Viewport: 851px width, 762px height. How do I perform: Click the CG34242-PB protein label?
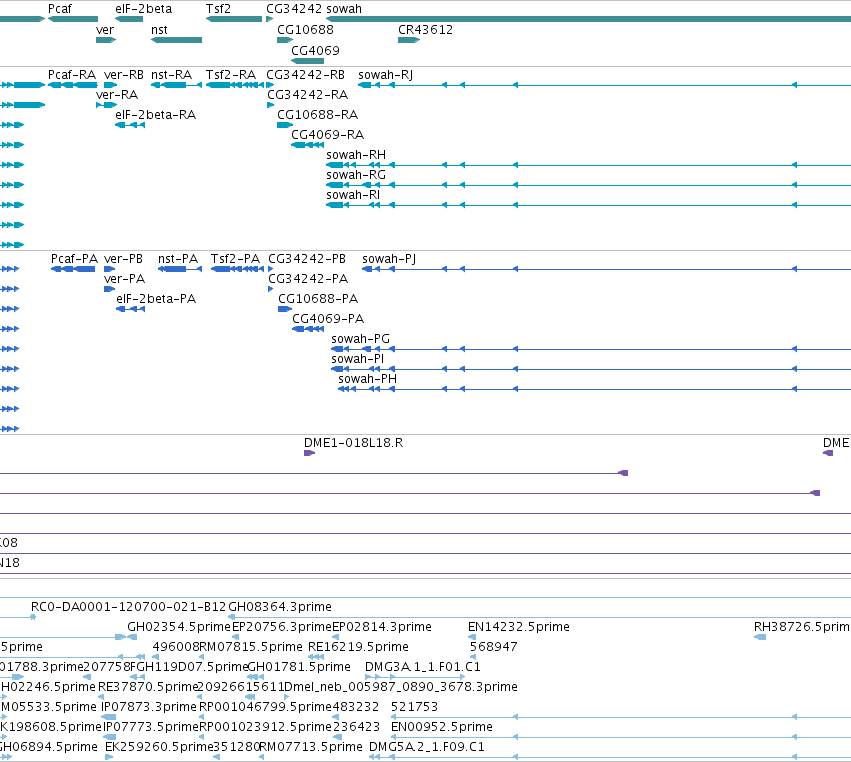click(x=307, y=259)
